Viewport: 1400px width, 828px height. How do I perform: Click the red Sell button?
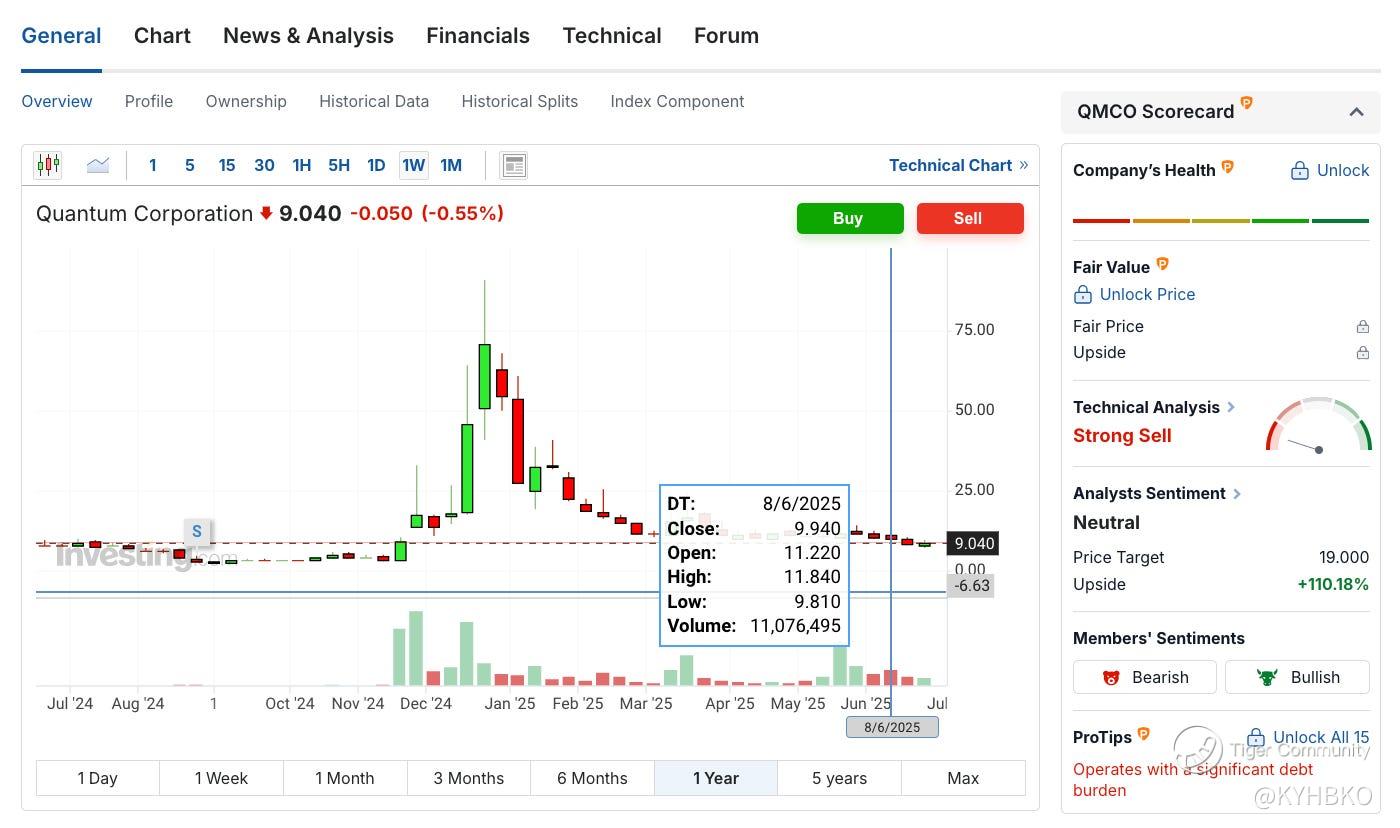[x=970, y=218]
